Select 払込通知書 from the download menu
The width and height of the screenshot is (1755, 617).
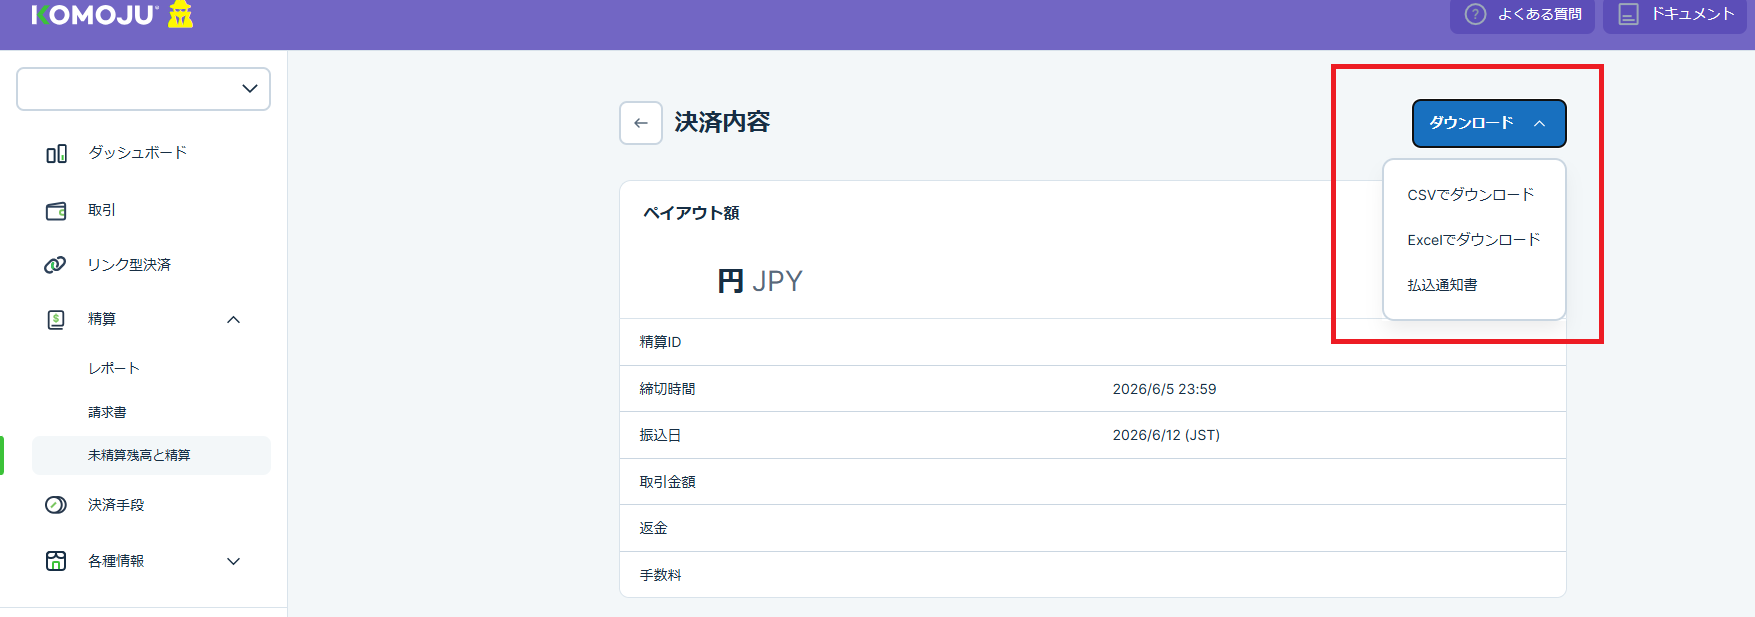[x=1442, y=285]
